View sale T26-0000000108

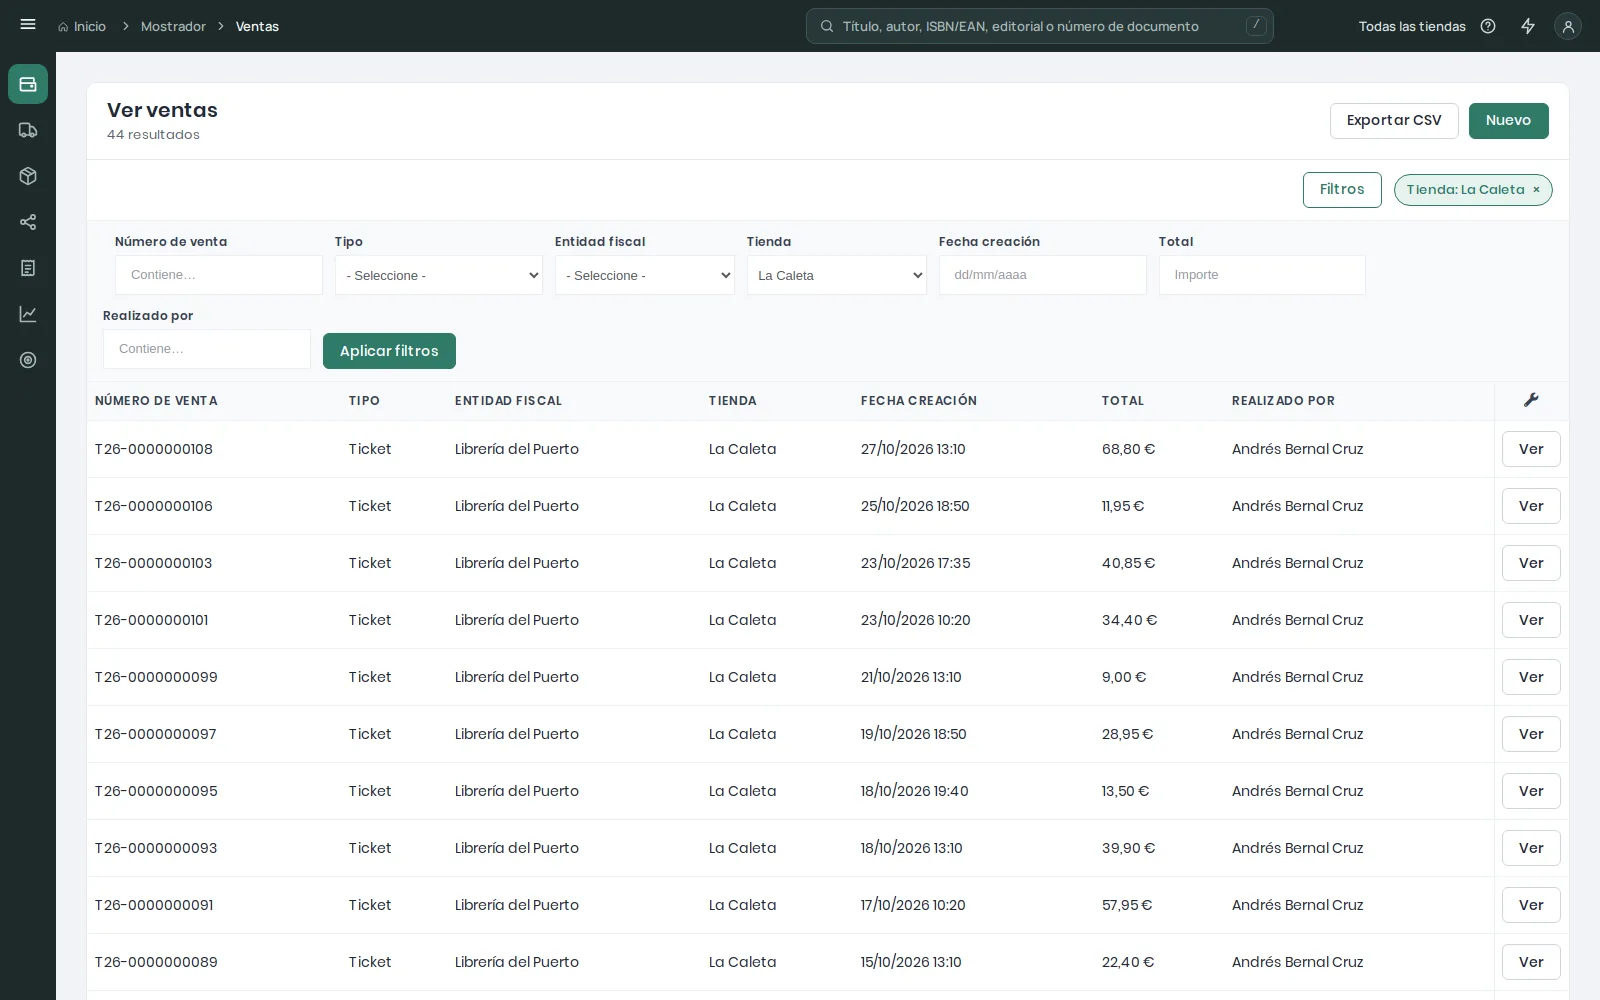[x=1531, y=449]
